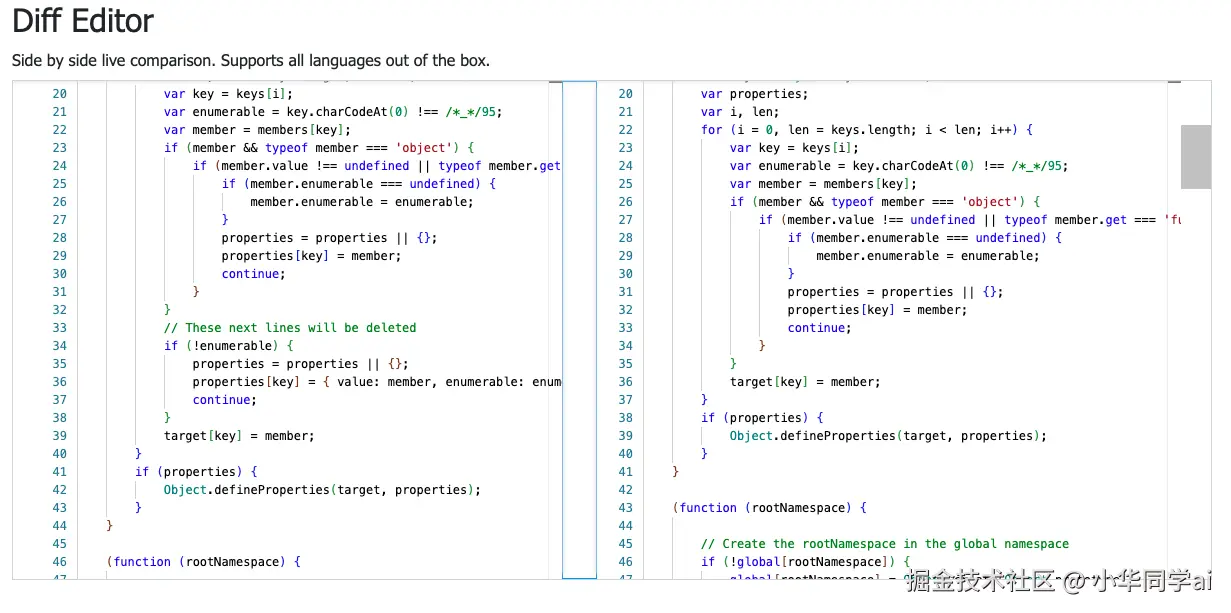This screenshot has height=613, width=1231.
Task: Click line number 43 in the modified editor gutter
Action: point(625,508)
